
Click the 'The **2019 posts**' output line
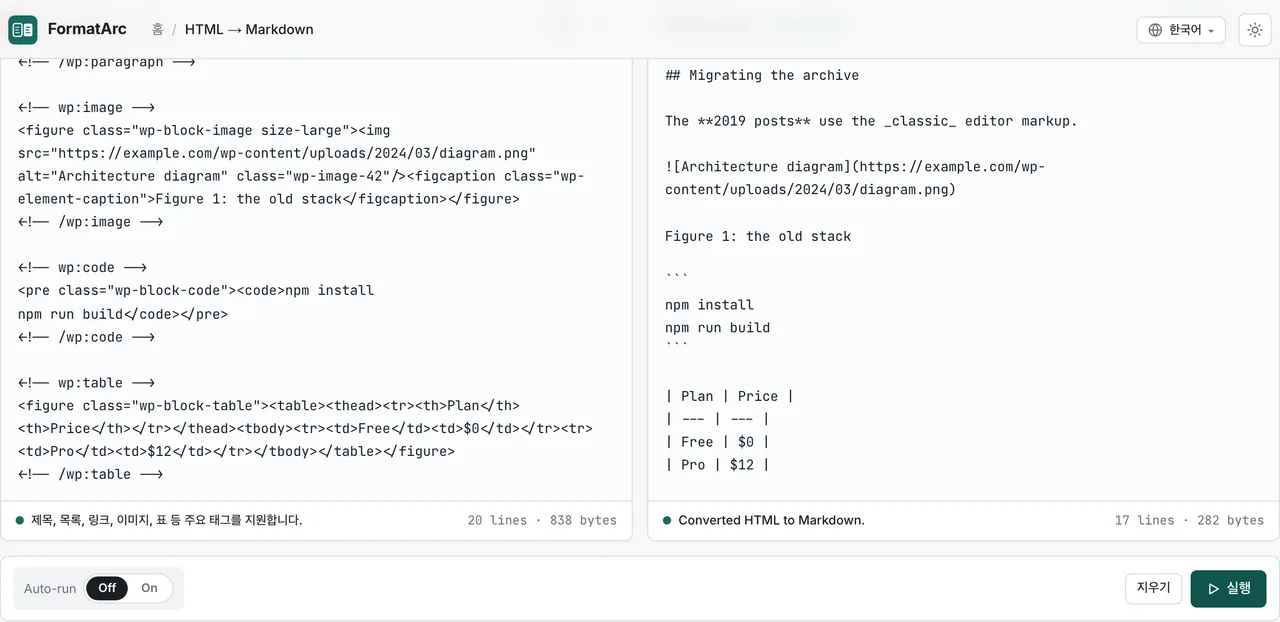(871, 121)
